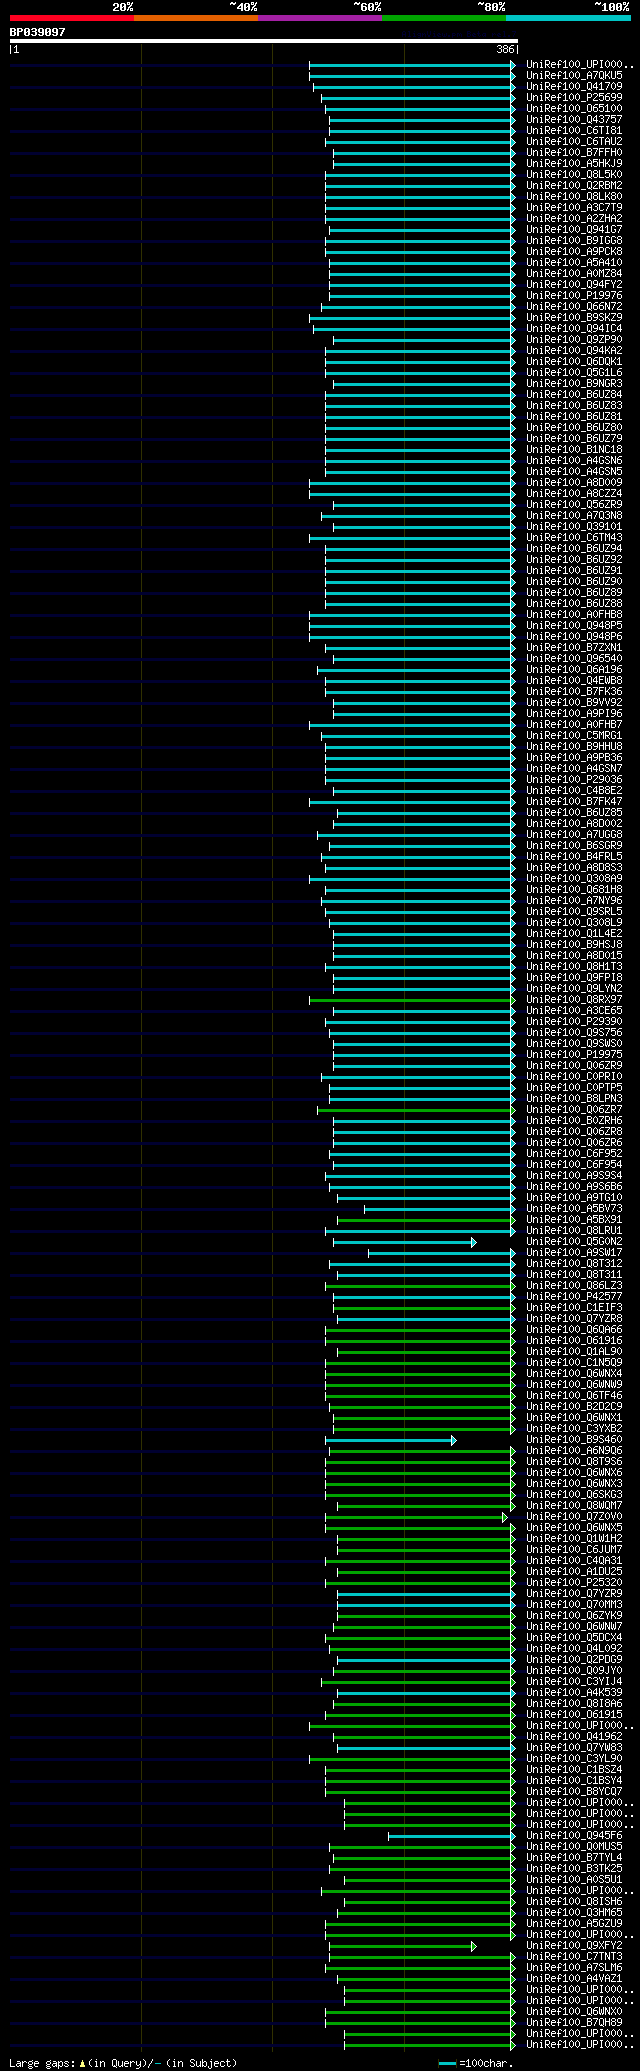Select the UniRef100_A3C7T9 label
640x2071 pixels.
pos(574,207)
